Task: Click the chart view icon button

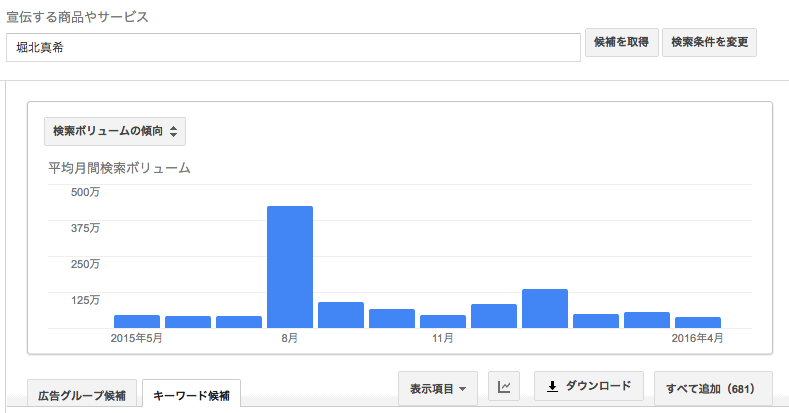Action: tap(504, 387)
